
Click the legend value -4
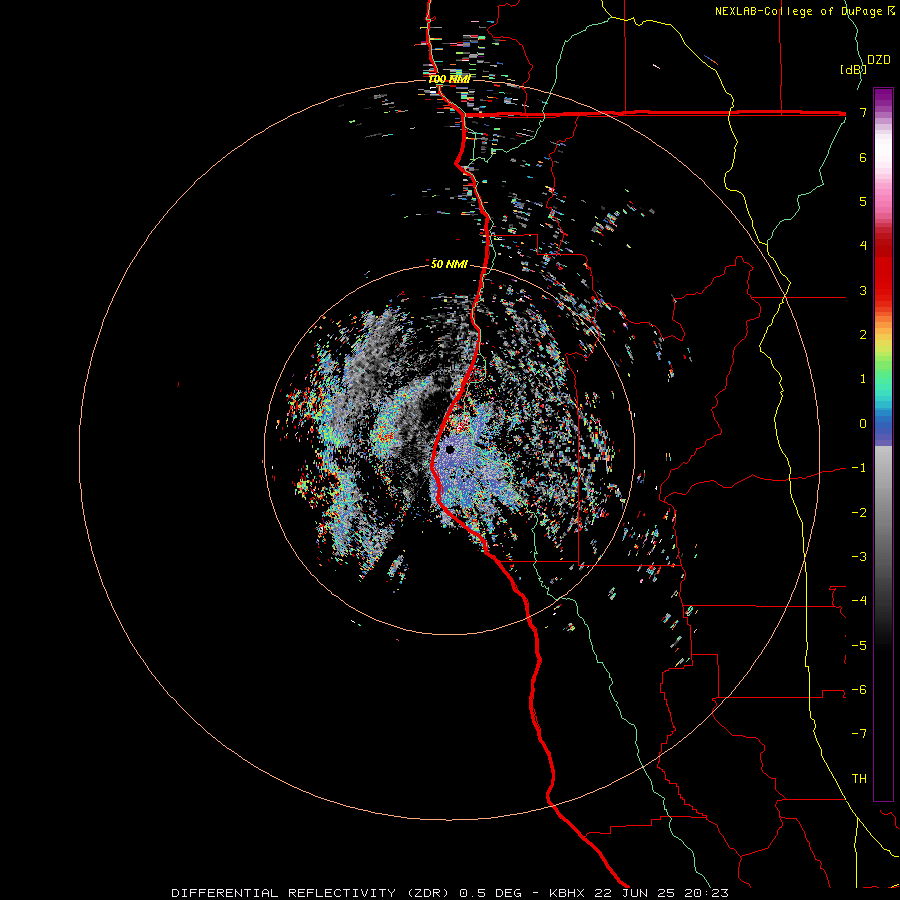click(859, 601)
